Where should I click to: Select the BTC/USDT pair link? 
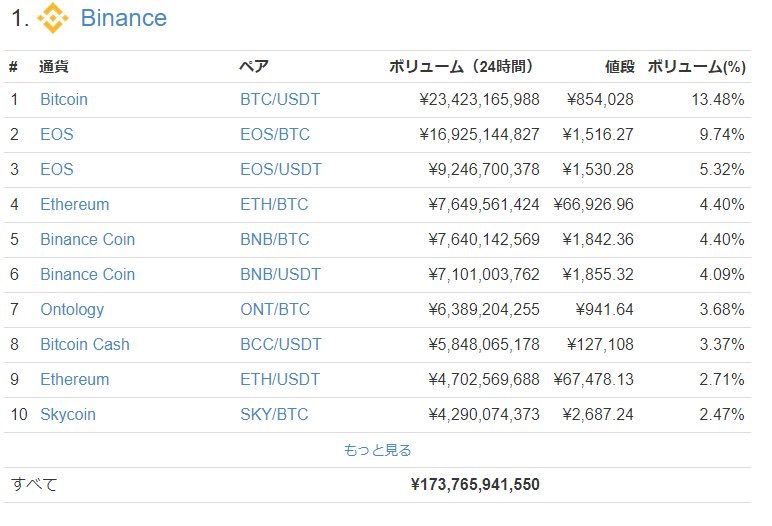tap(279, 100)
